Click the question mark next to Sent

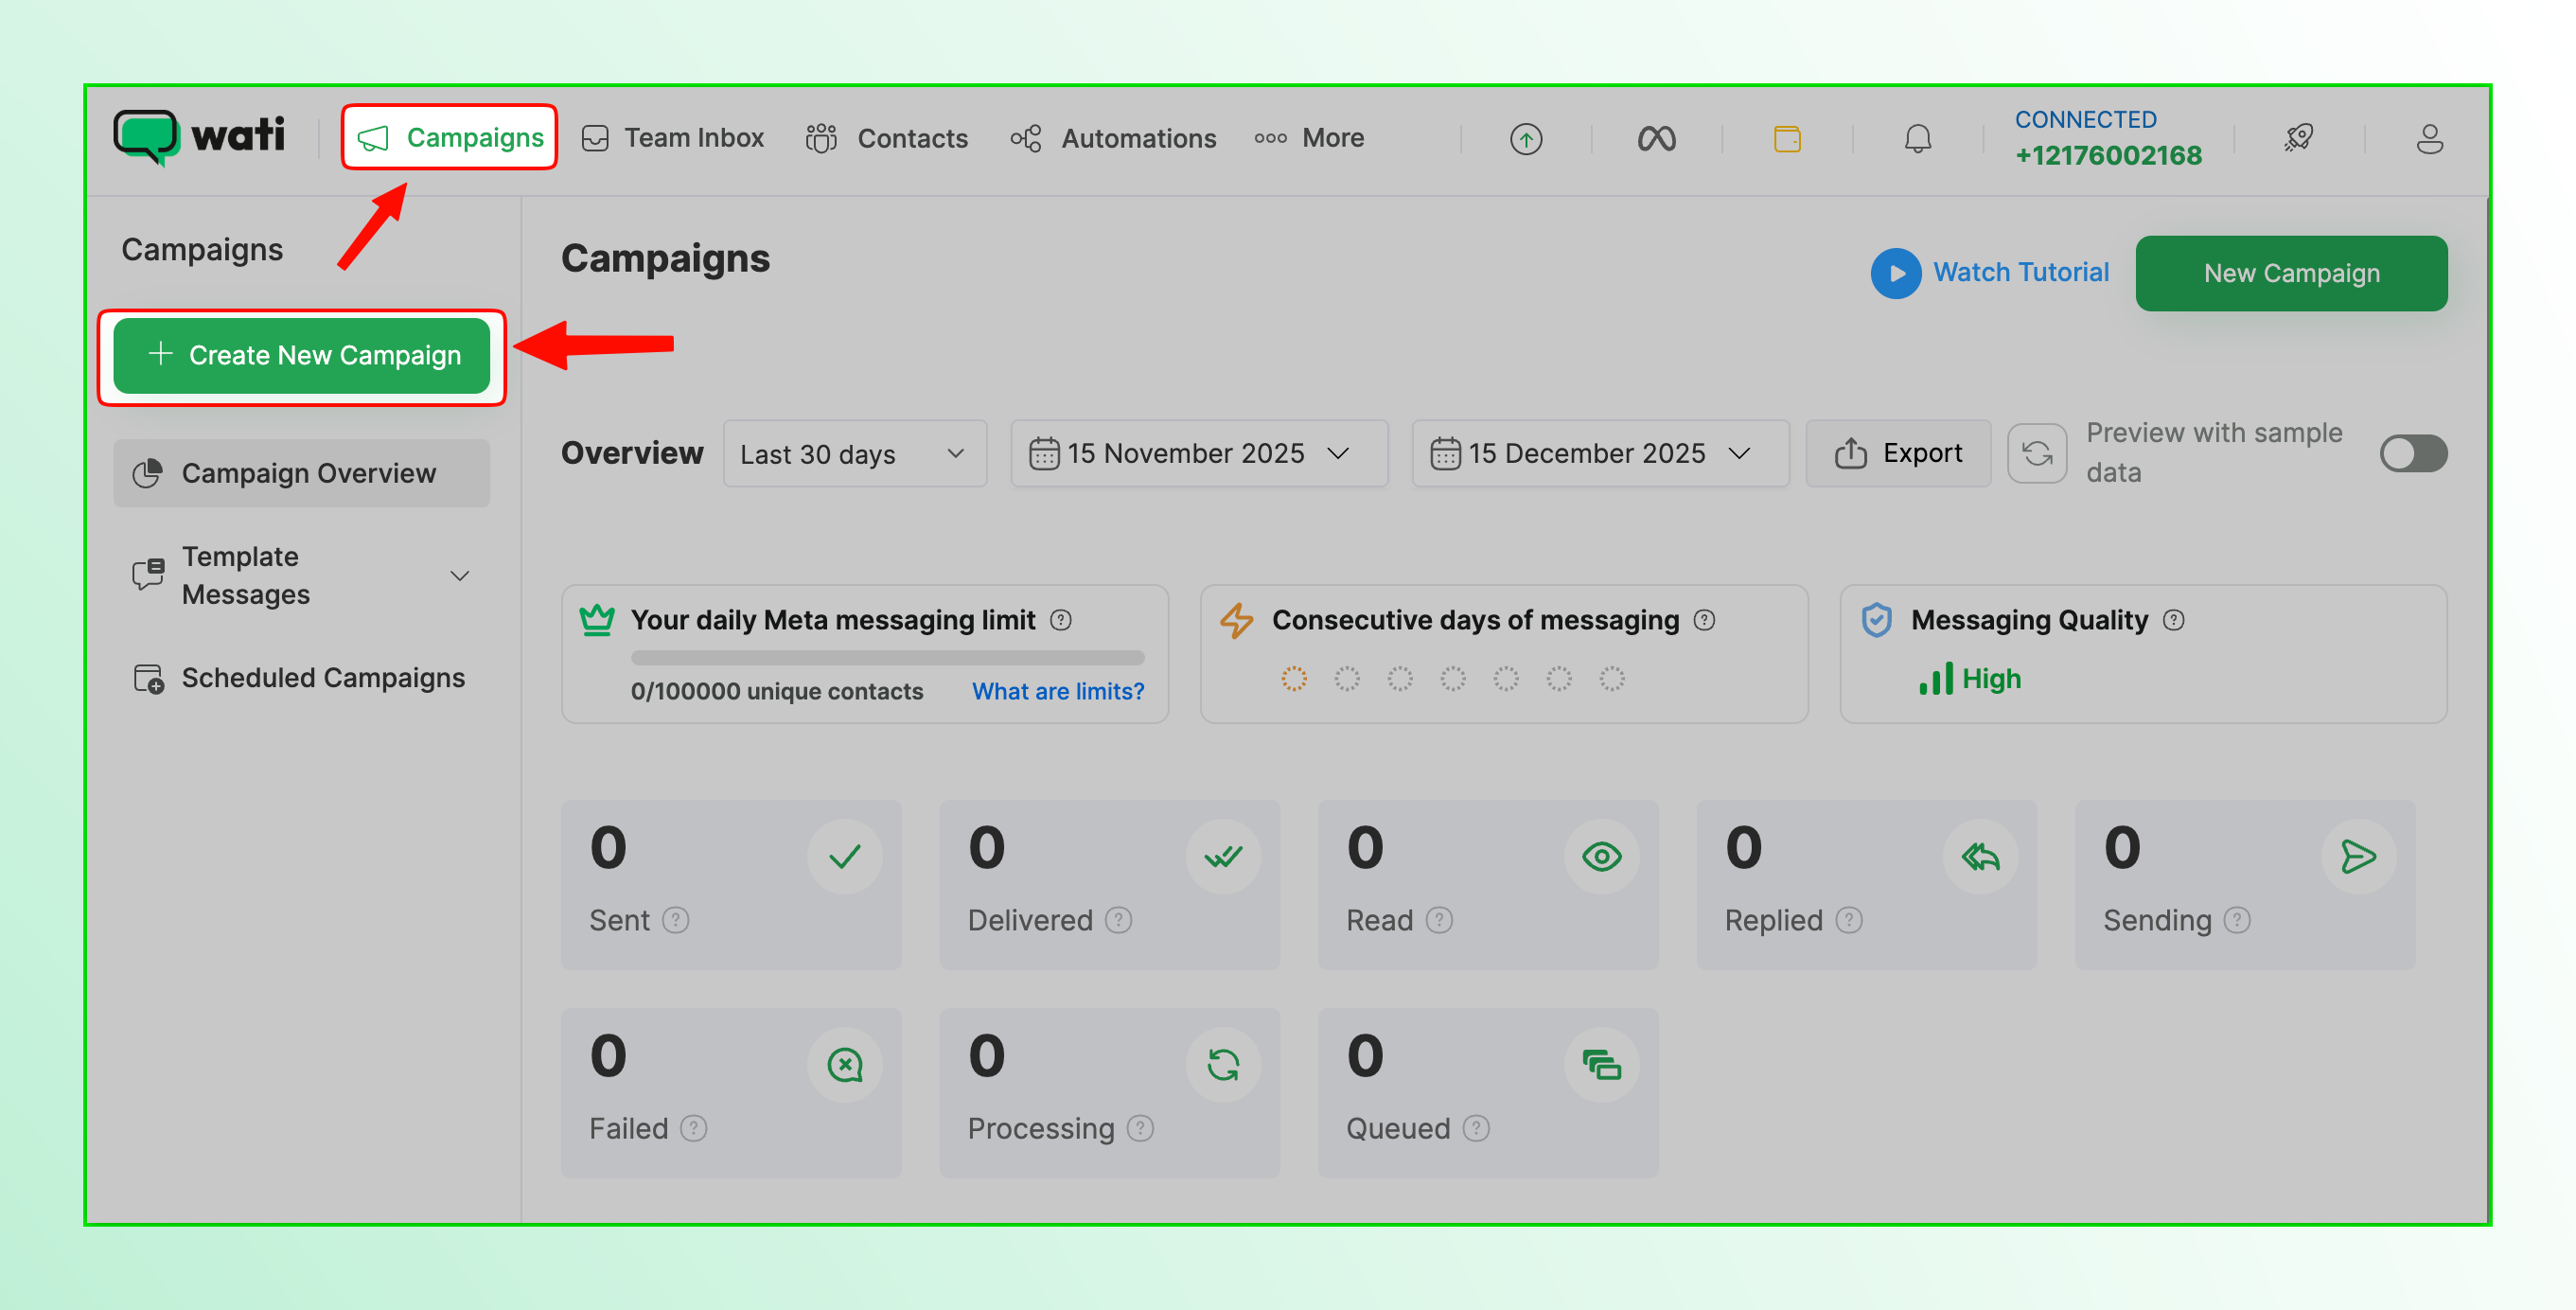(676, 920)
